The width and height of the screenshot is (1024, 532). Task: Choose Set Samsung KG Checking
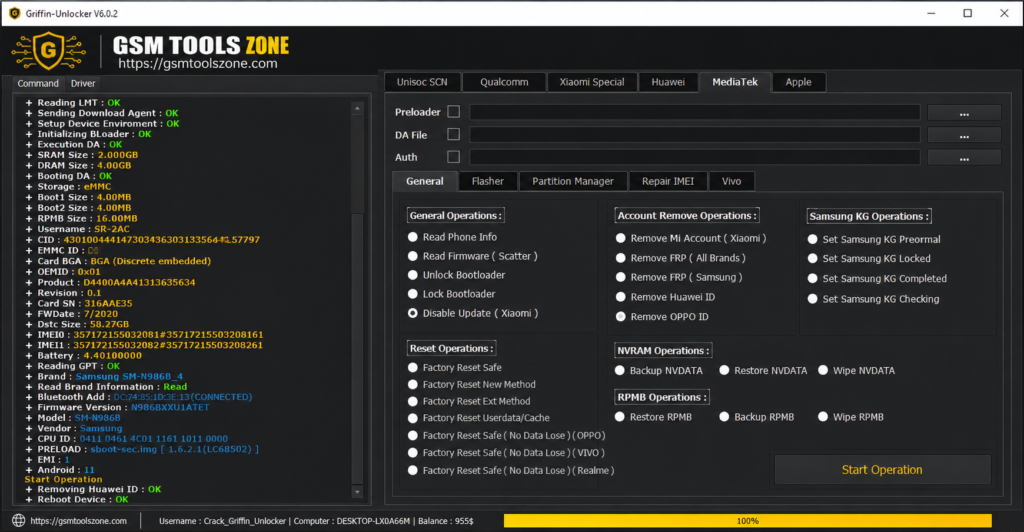tap(812, 299)
